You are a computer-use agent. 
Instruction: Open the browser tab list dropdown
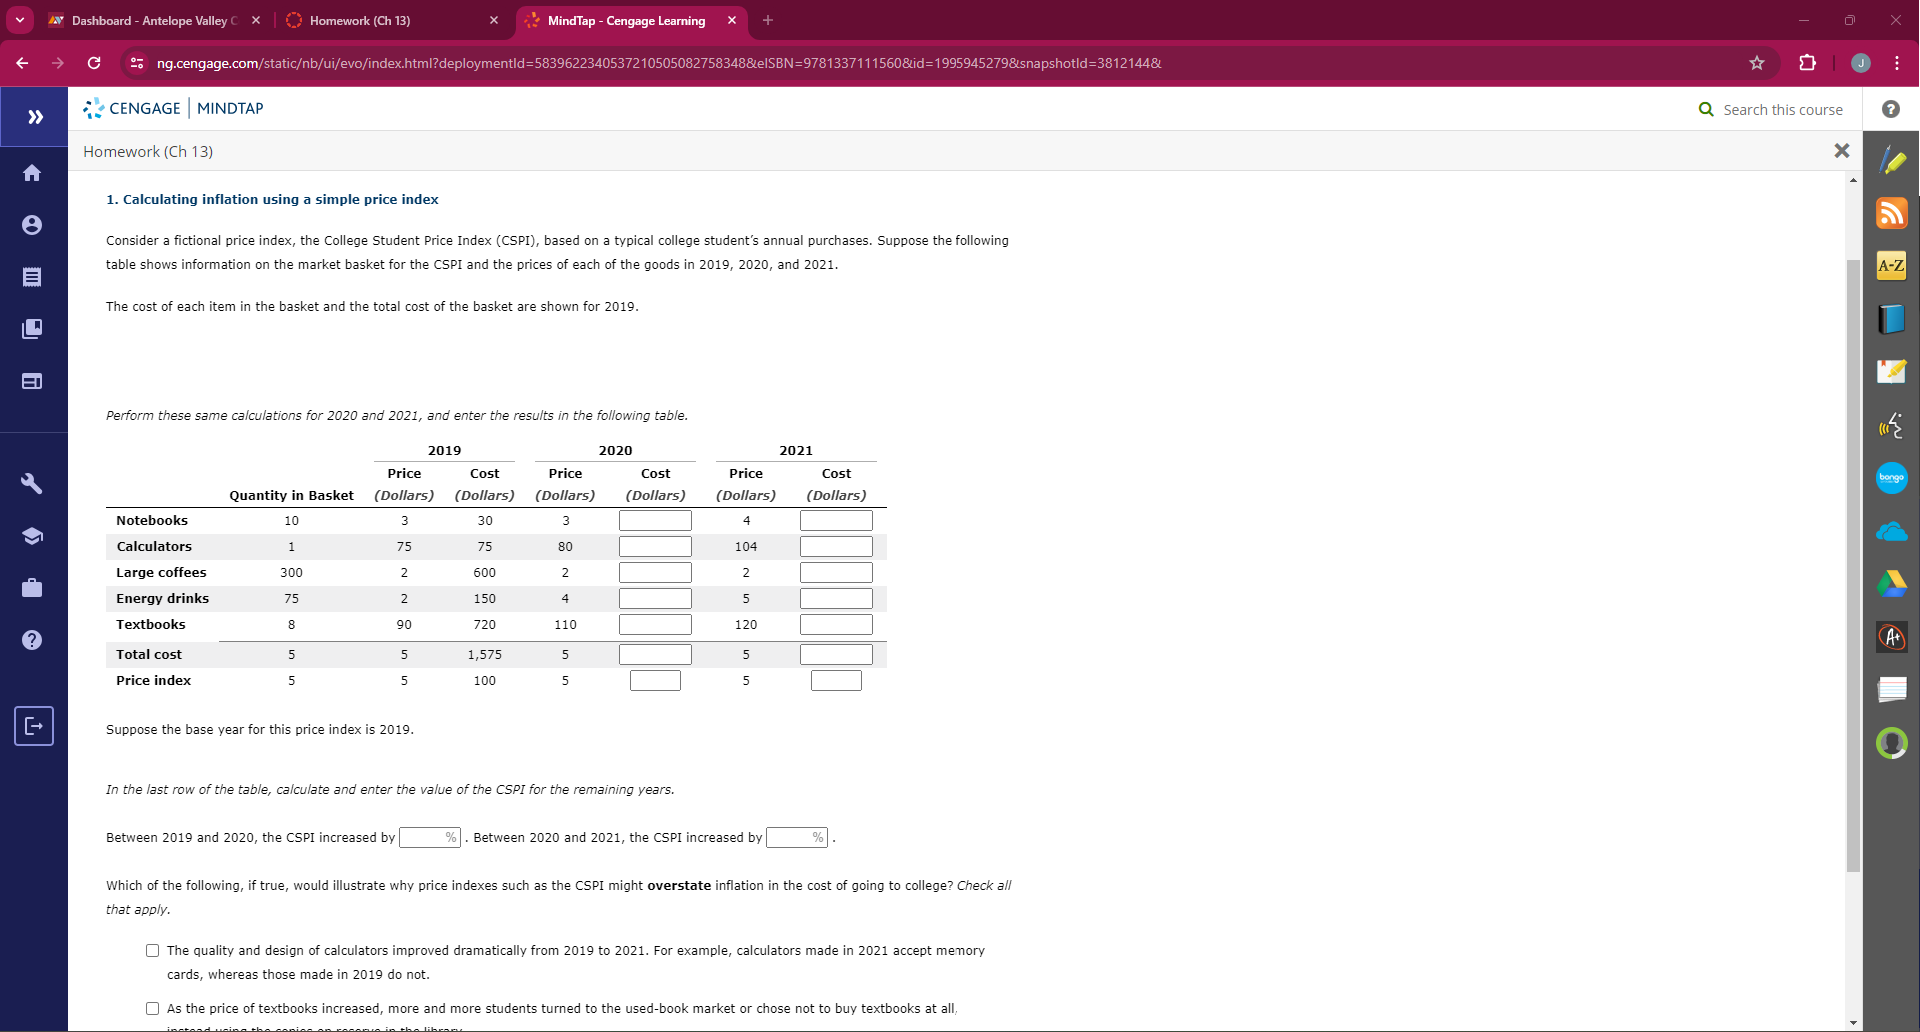tap(19, 20)
